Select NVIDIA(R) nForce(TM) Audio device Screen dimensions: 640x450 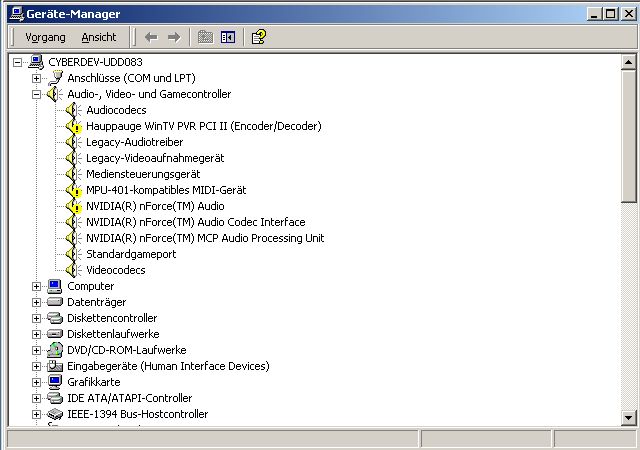pyautogui.click(x=155, y=206)
